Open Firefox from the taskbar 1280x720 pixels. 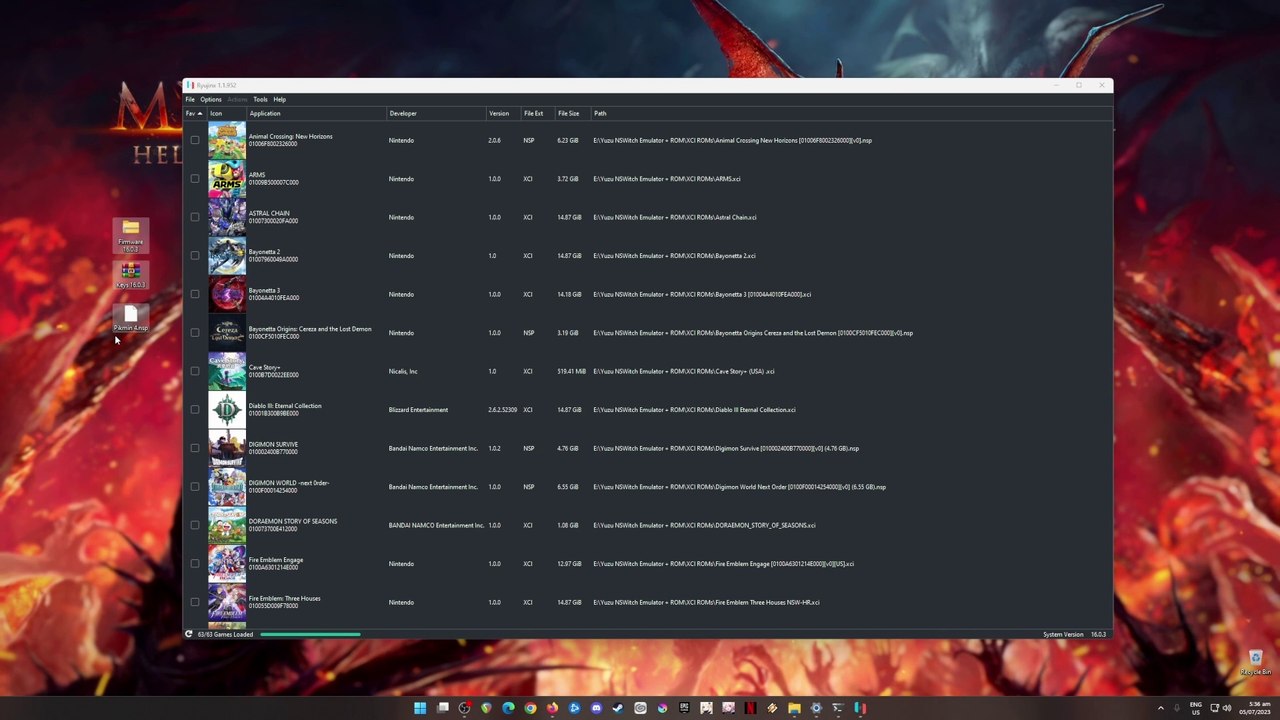552,708
